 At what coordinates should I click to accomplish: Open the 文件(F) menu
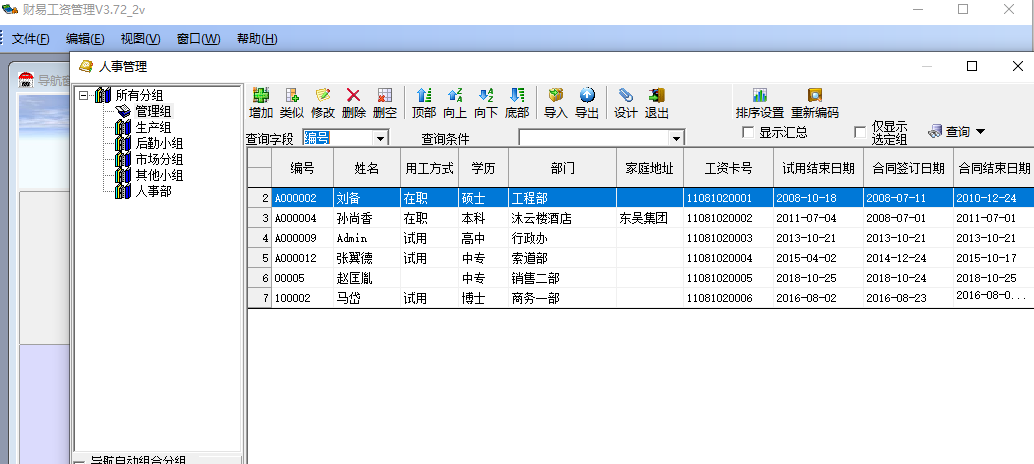click(x=31, y=39)
